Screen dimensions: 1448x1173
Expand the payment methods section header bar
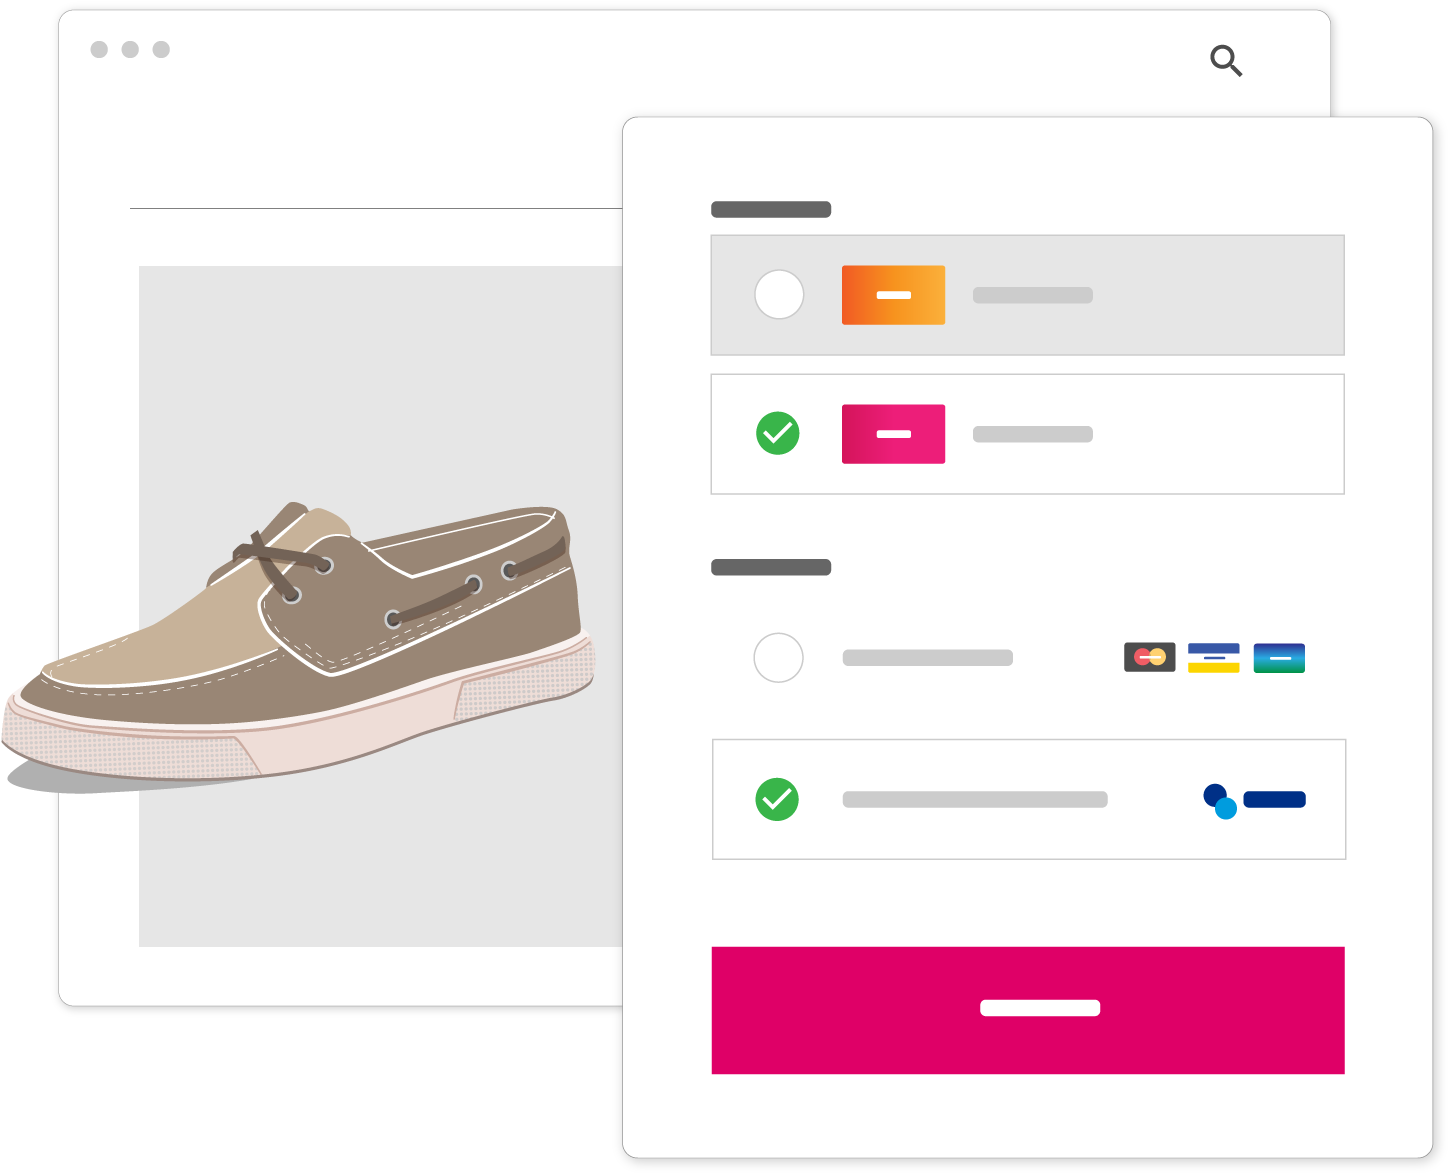click(x=771, y=567)
